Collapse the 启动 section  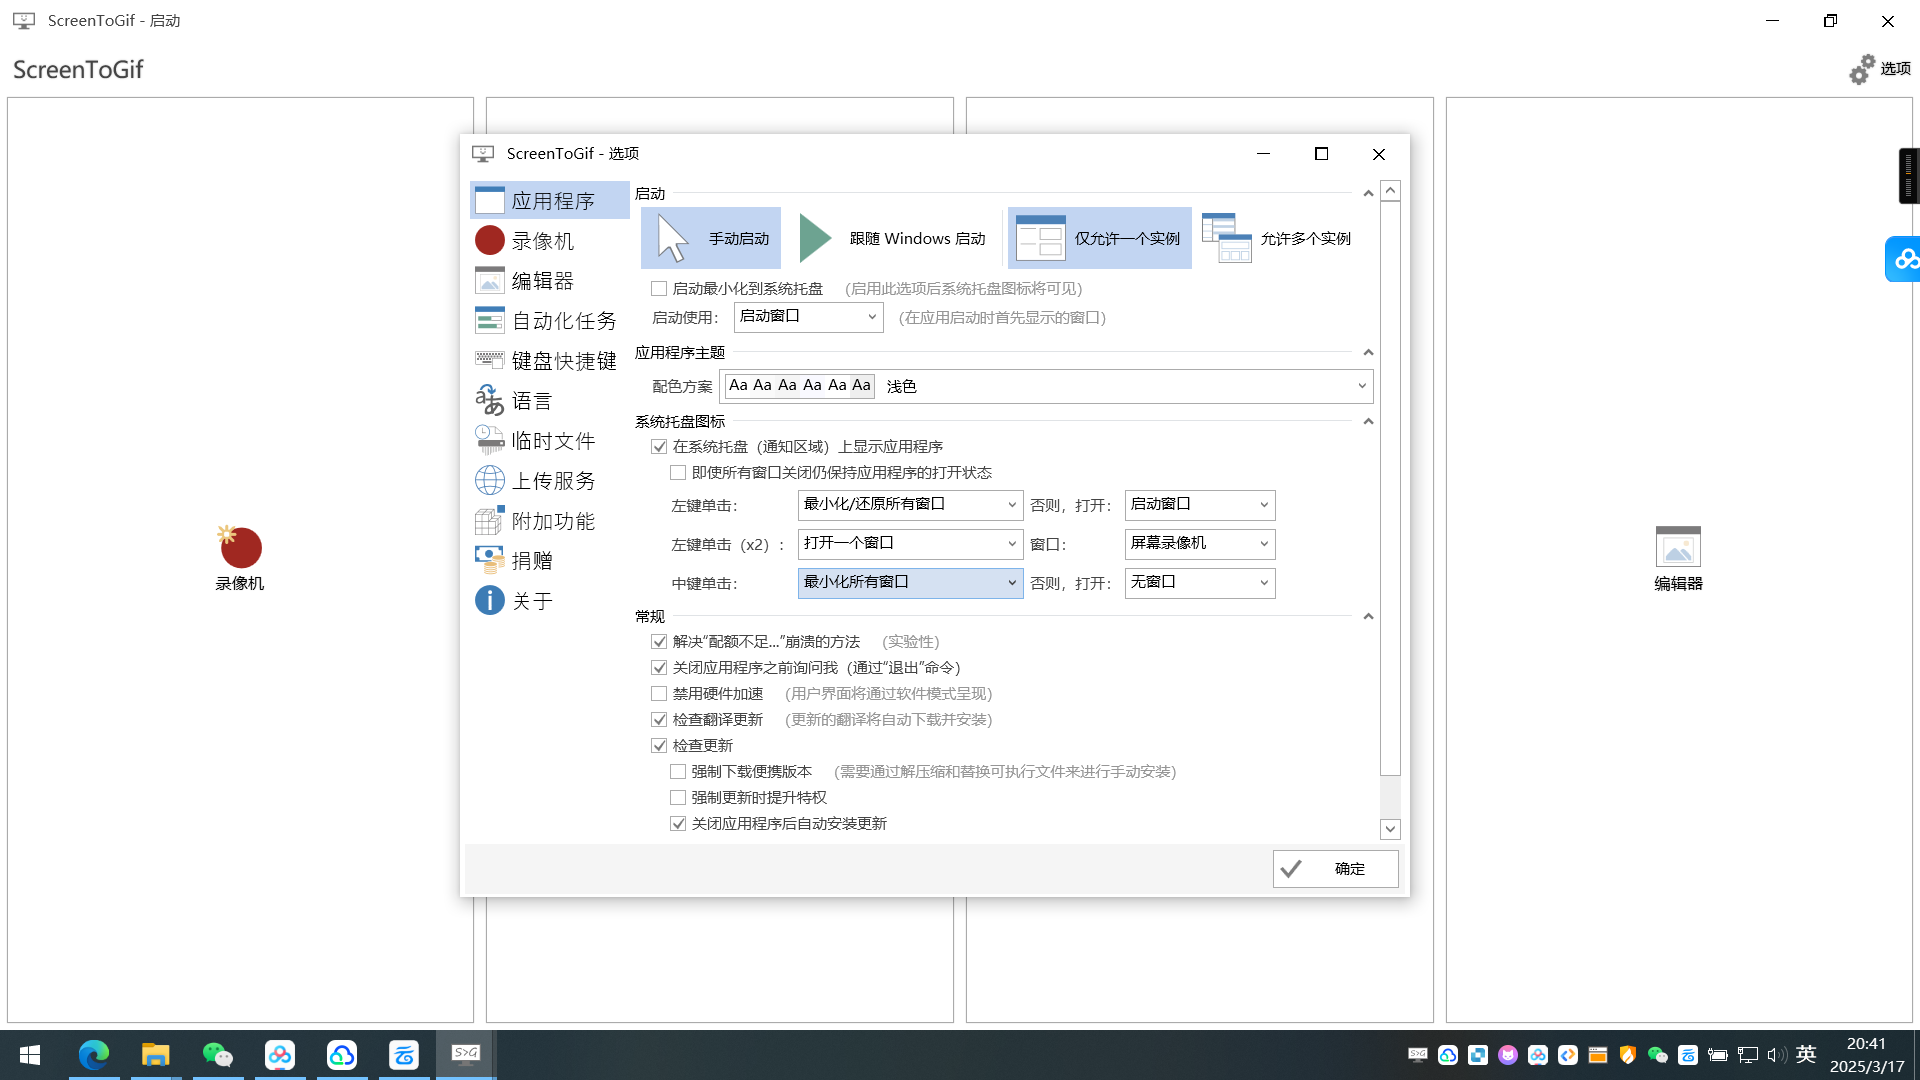tap(1368, 194)
